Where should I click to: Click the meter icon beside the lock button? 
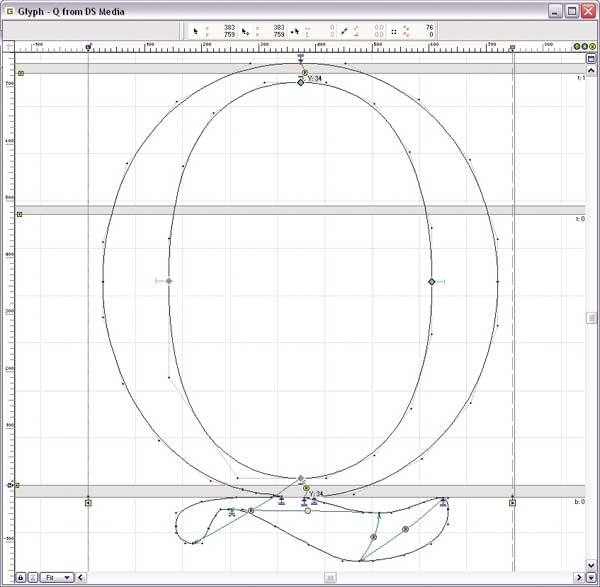(x=33, y=577)
